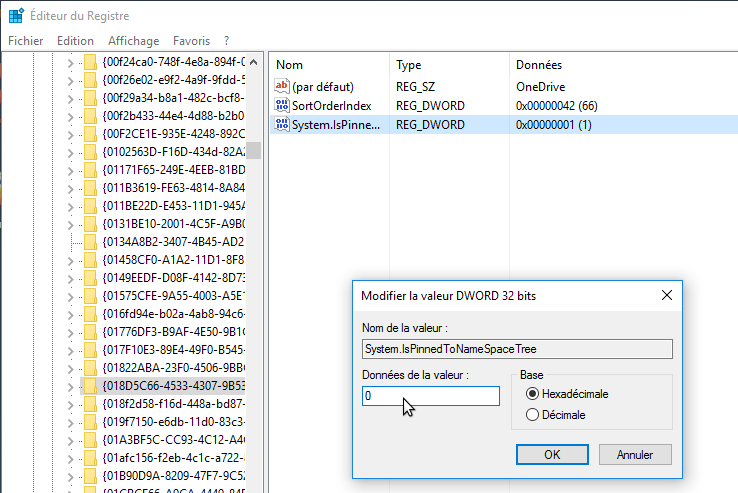The height and width of the screenshot is (493, 738).
Task: Click folder icon of {0149EEDF-D08F-4142-8D73
Action: (90, 278)
